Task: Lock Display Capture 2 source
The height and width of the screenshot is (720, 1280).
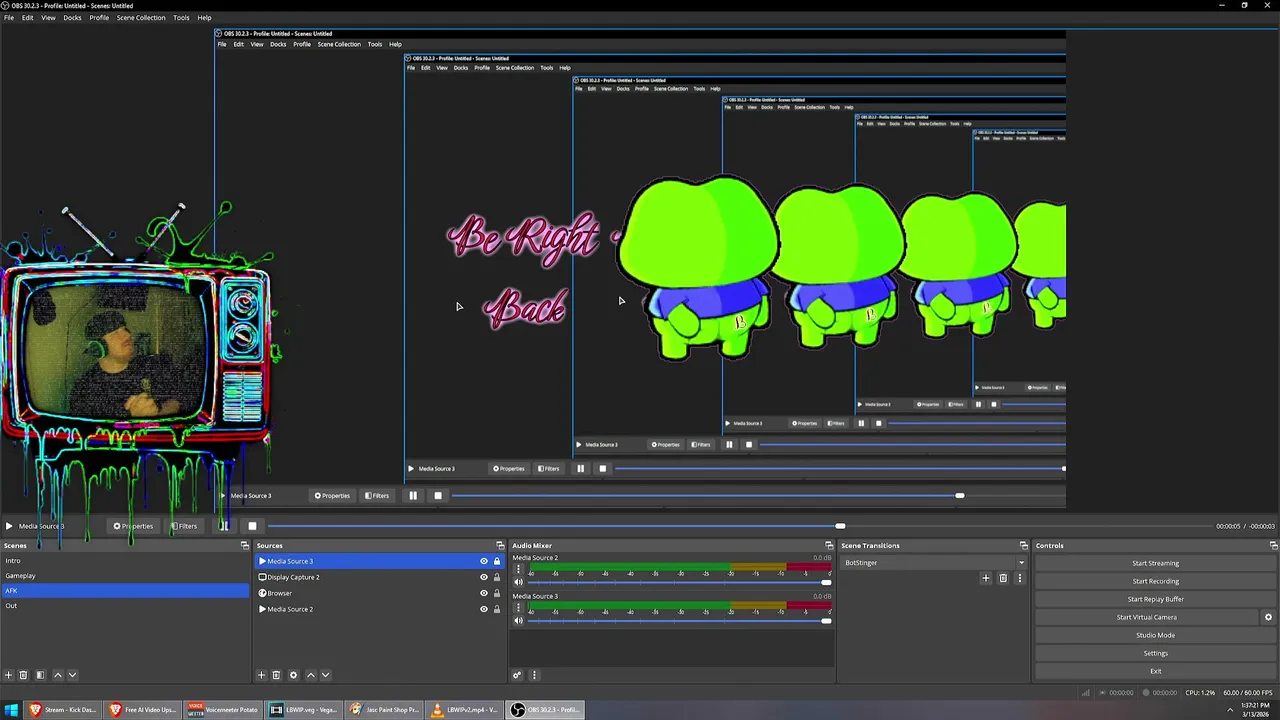Action: point(497,577)
